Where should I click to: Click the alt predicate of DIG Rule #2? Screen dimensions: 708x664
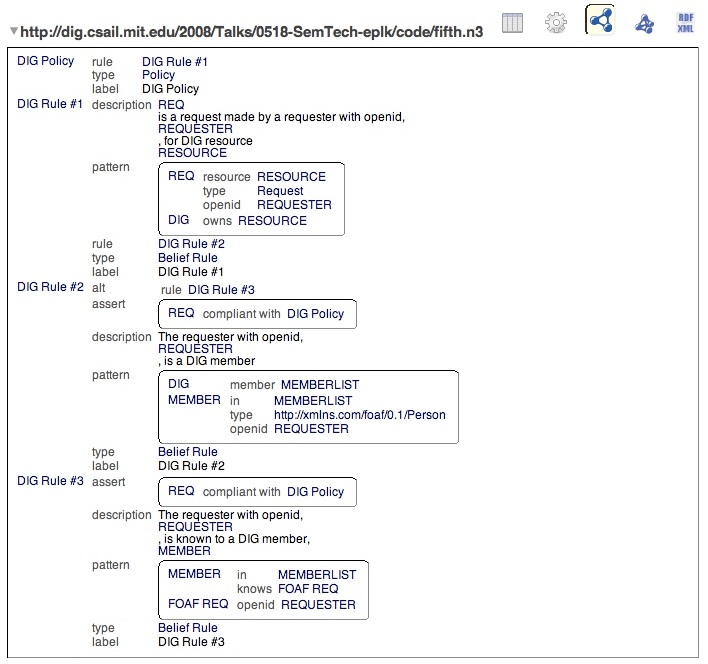click(x=98, y=288)
